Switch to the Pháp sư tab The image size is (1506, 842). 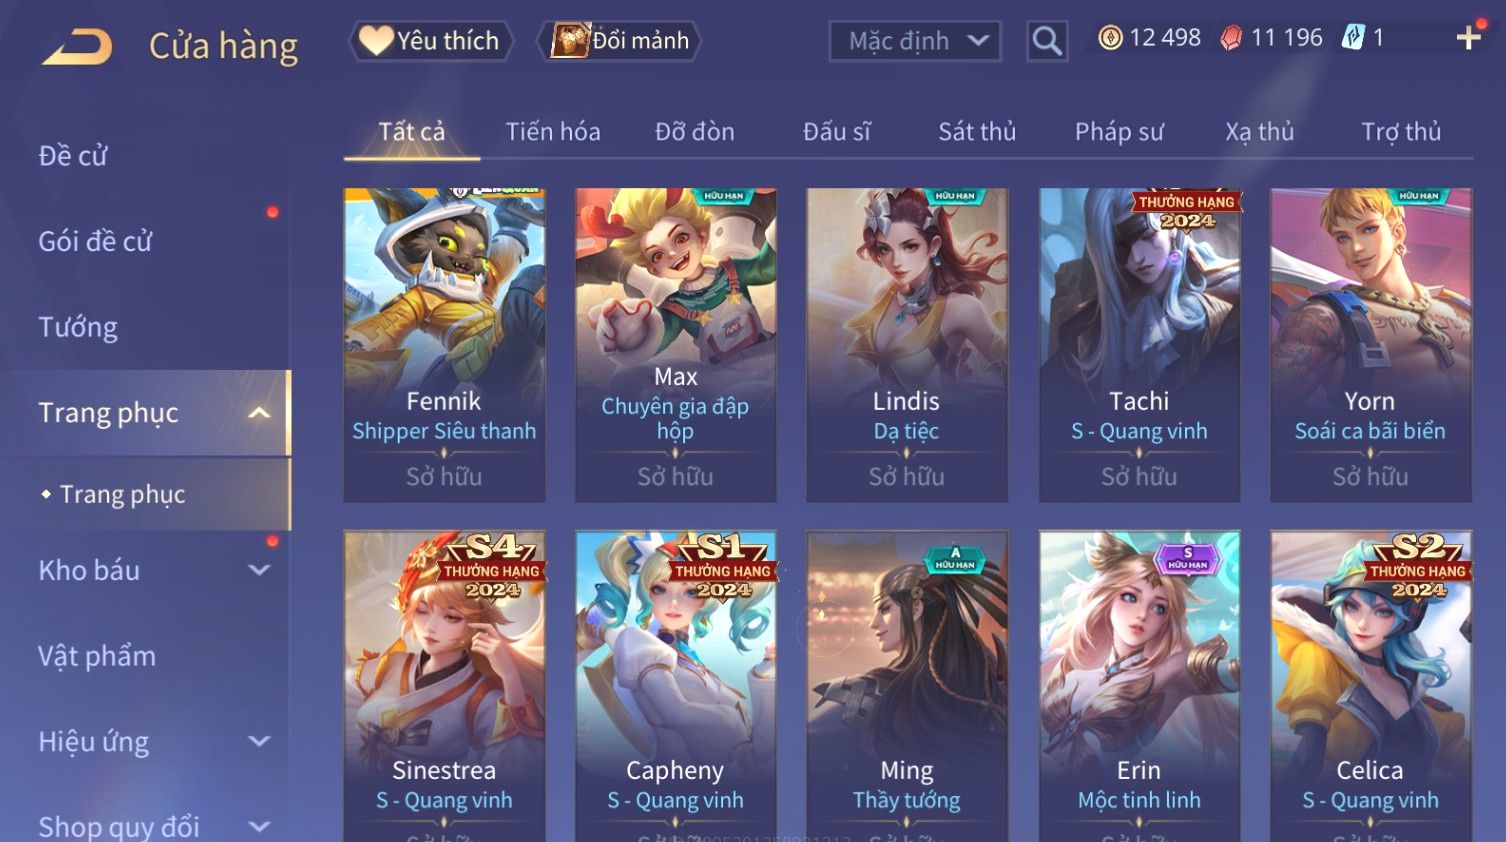tap(1119, 132)
